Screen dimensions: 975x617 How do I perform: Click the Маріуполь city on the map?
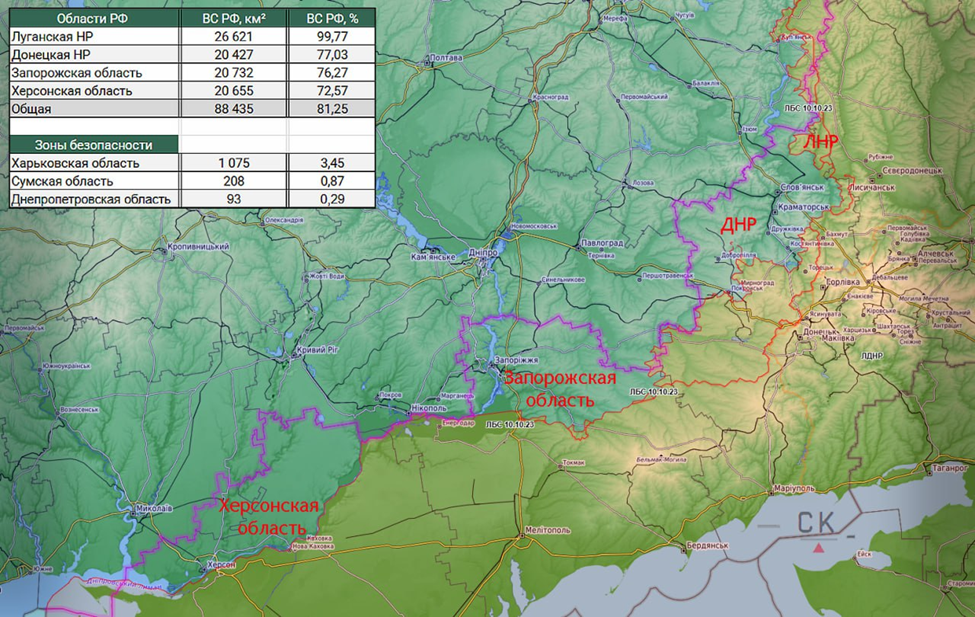pyautogui.click(x=795, y=489)
